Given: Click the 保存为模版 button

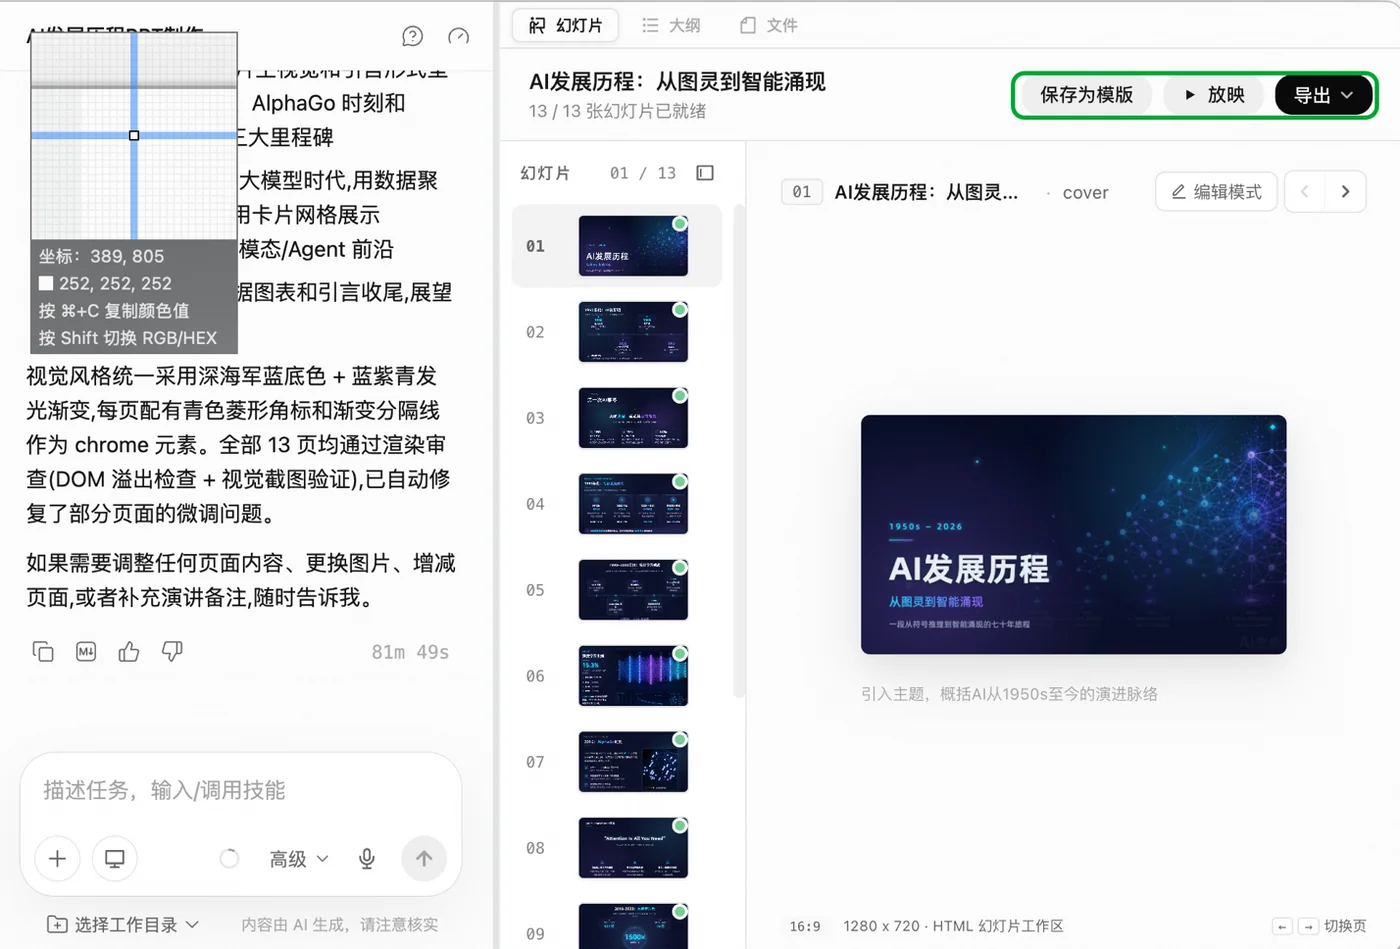Looking at the screenshot, I should coord(1086,95).
